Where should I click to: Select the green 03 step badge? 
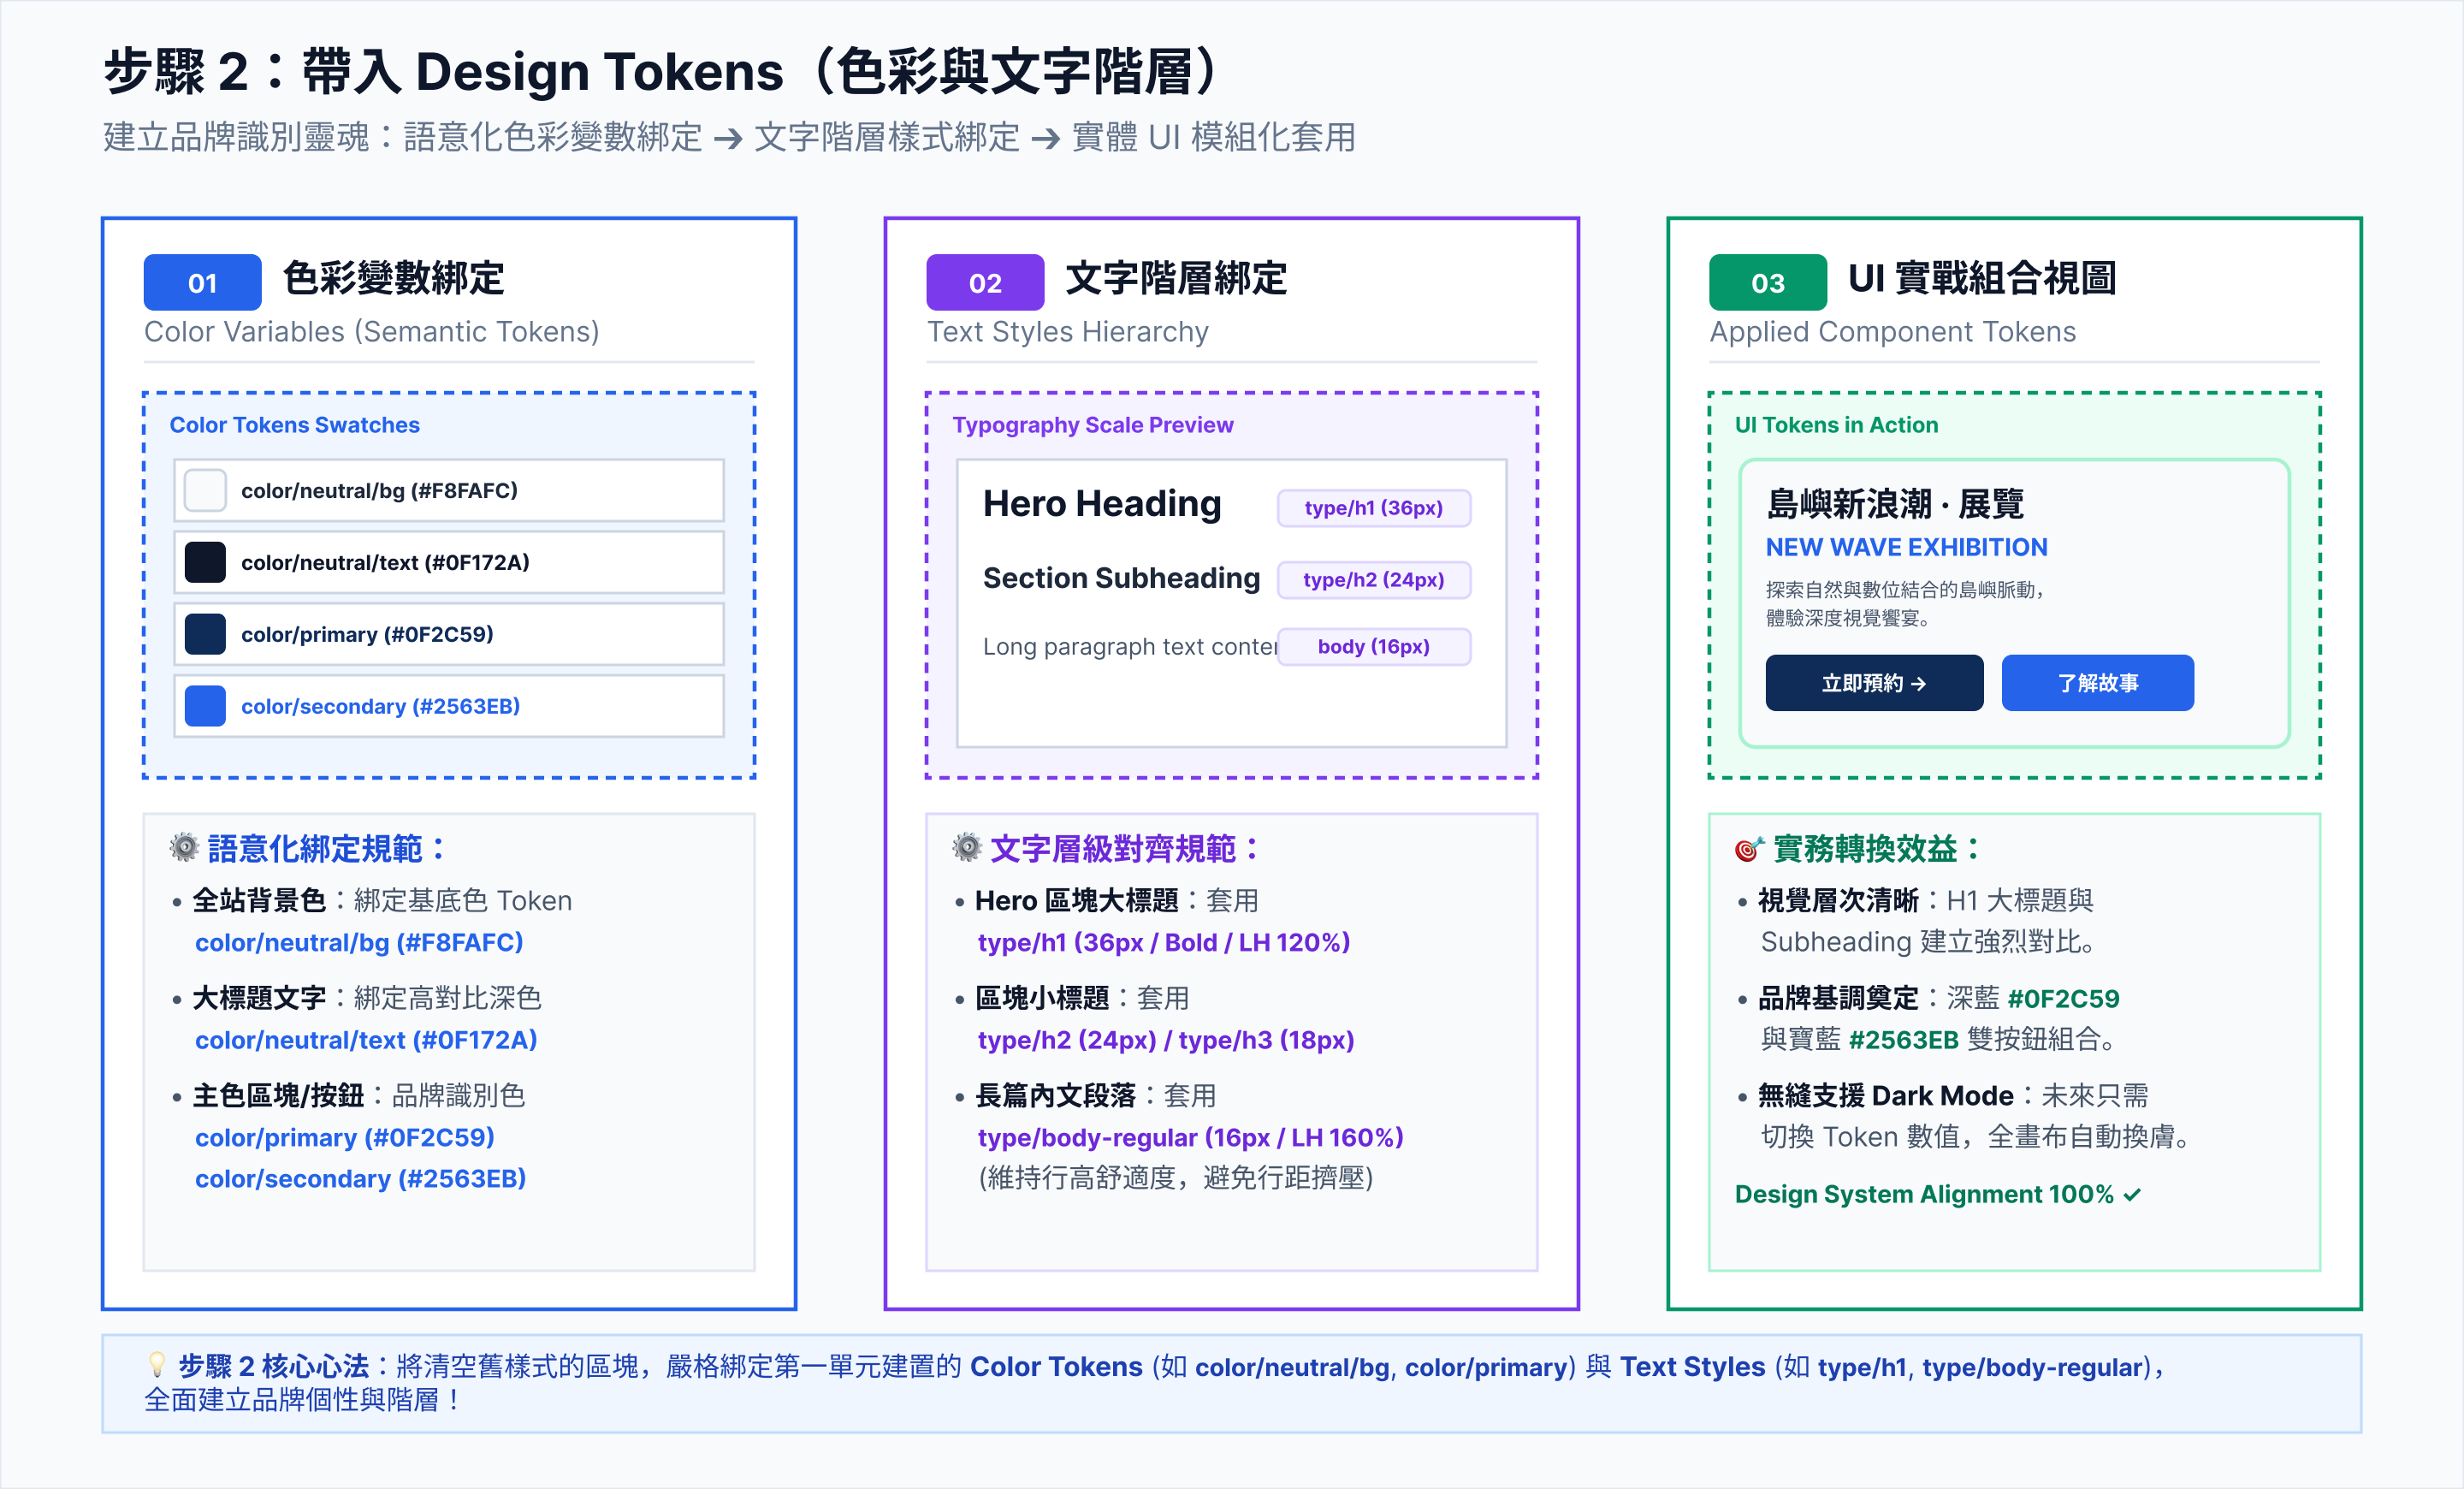pyautogui.click(x=1768, y=283)
